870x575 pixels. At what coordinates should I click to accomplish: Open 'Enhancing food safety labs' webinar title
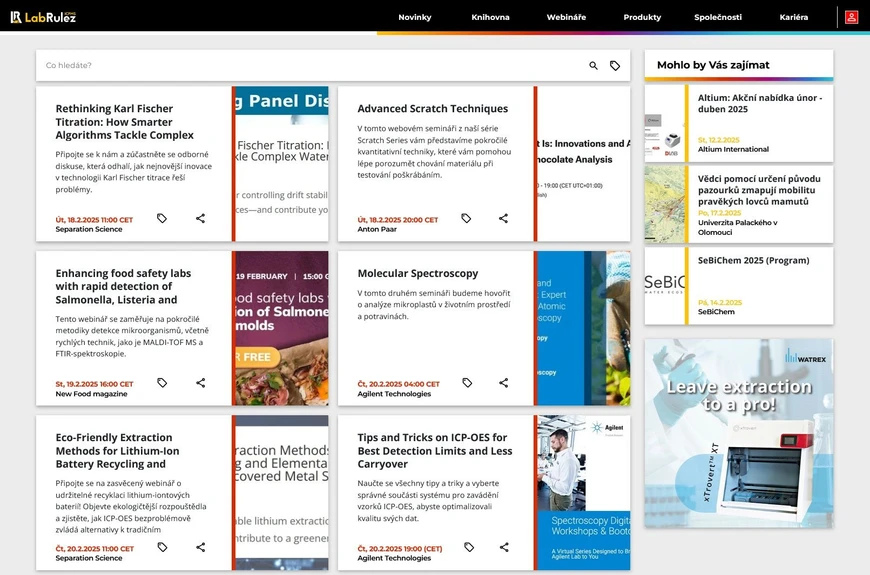(123, 286)
